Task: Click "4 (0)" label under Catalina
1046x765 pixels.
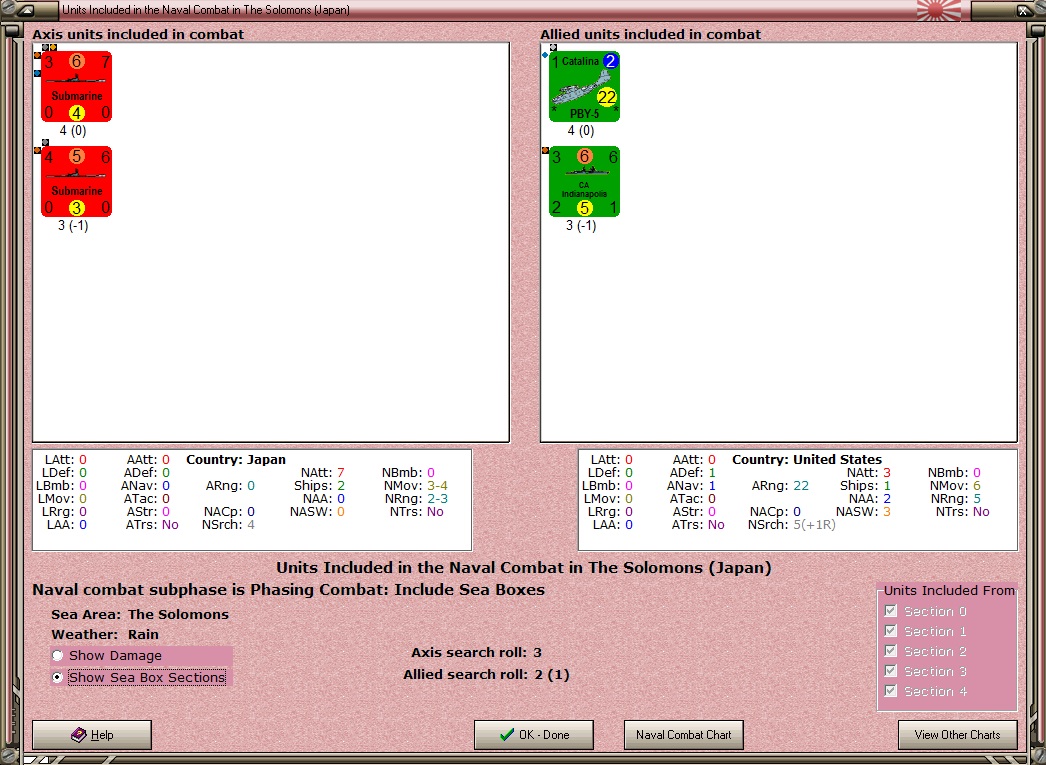Action: tap(580, 131)
